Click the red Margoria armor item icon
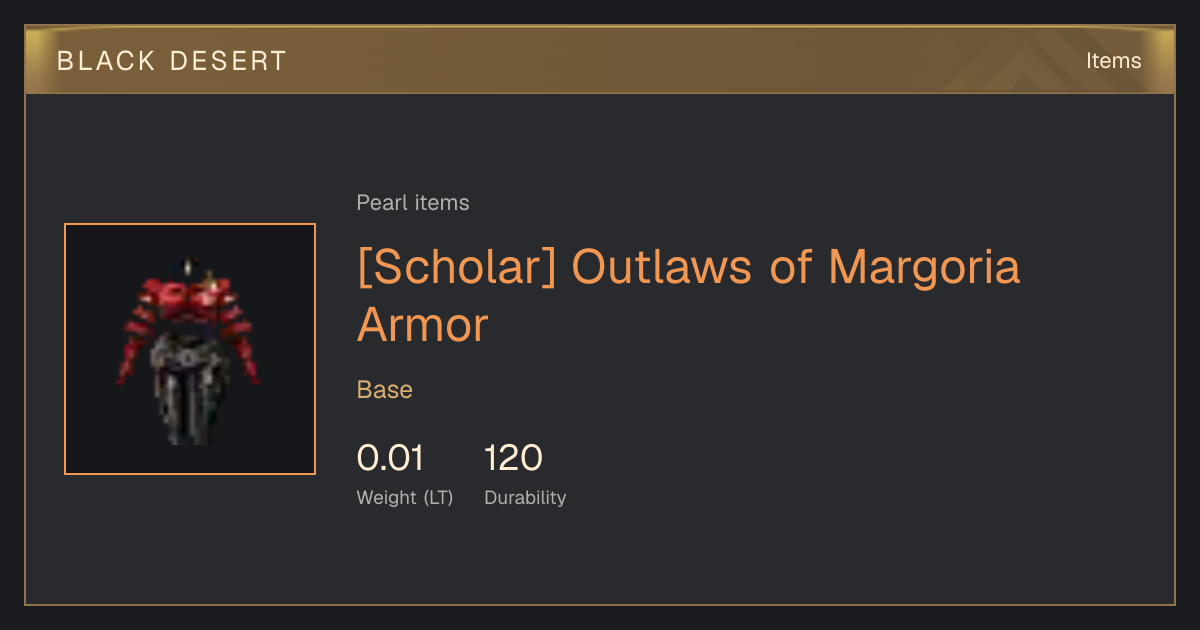This screenshot has height=630, width=1200. [189, 349]
